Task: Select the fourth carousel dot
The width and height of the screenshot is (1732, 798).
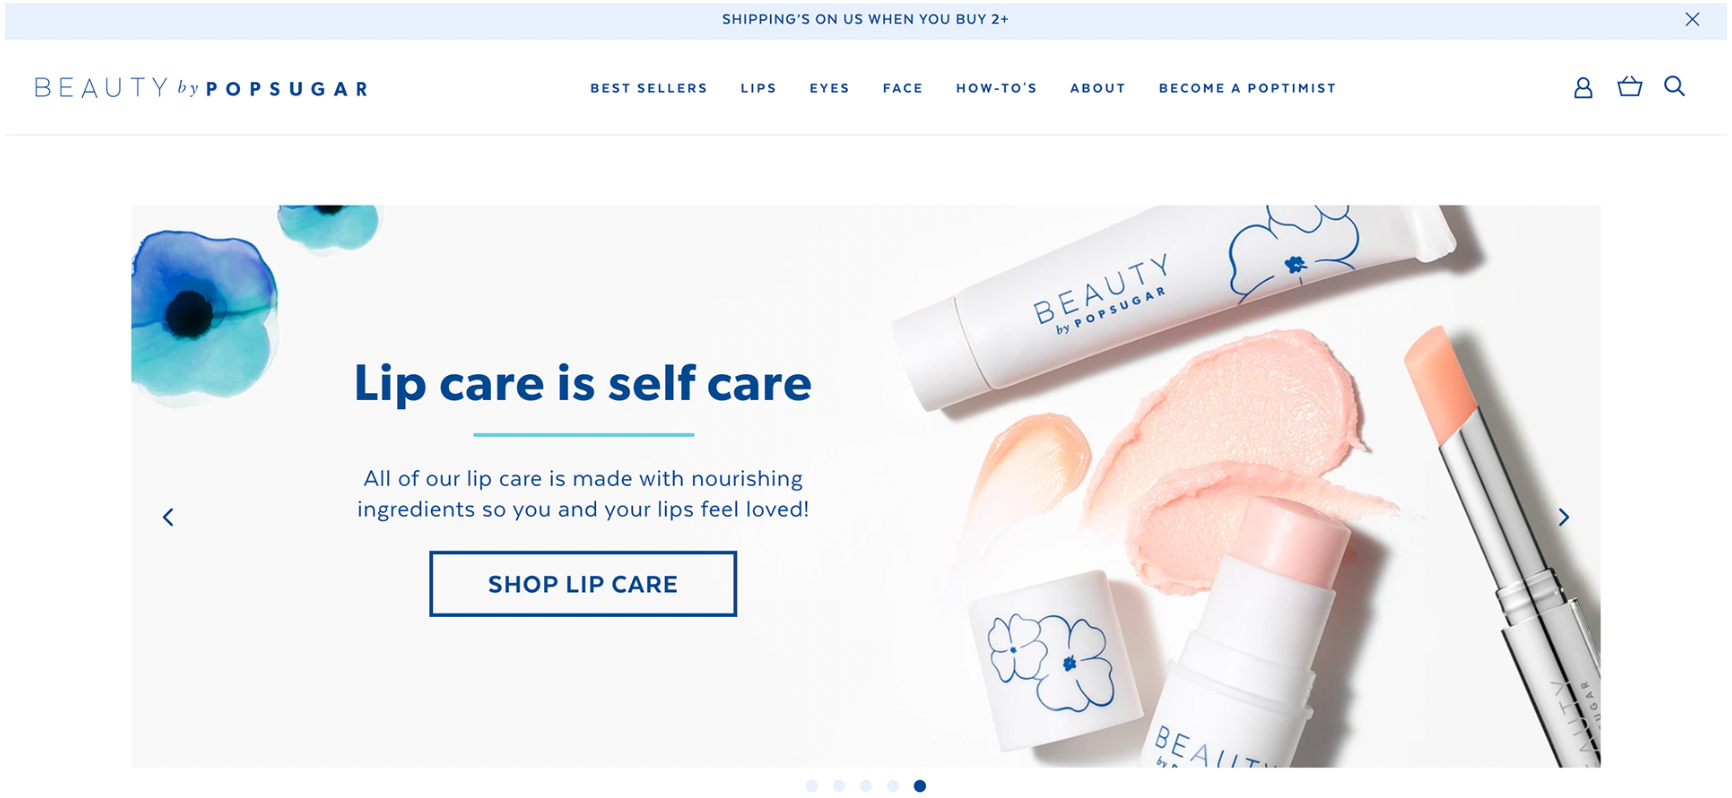Action: [x=893, y=786]
